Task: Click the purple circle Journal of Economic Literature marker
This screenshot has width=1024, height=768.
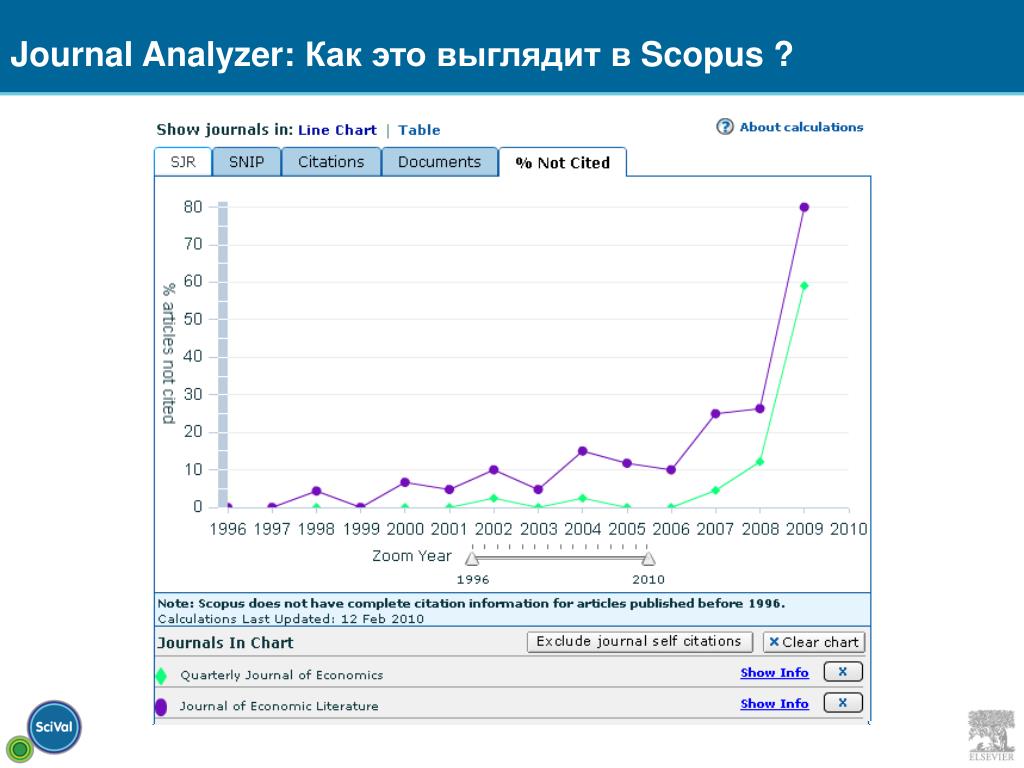Action: click(161, 707)
